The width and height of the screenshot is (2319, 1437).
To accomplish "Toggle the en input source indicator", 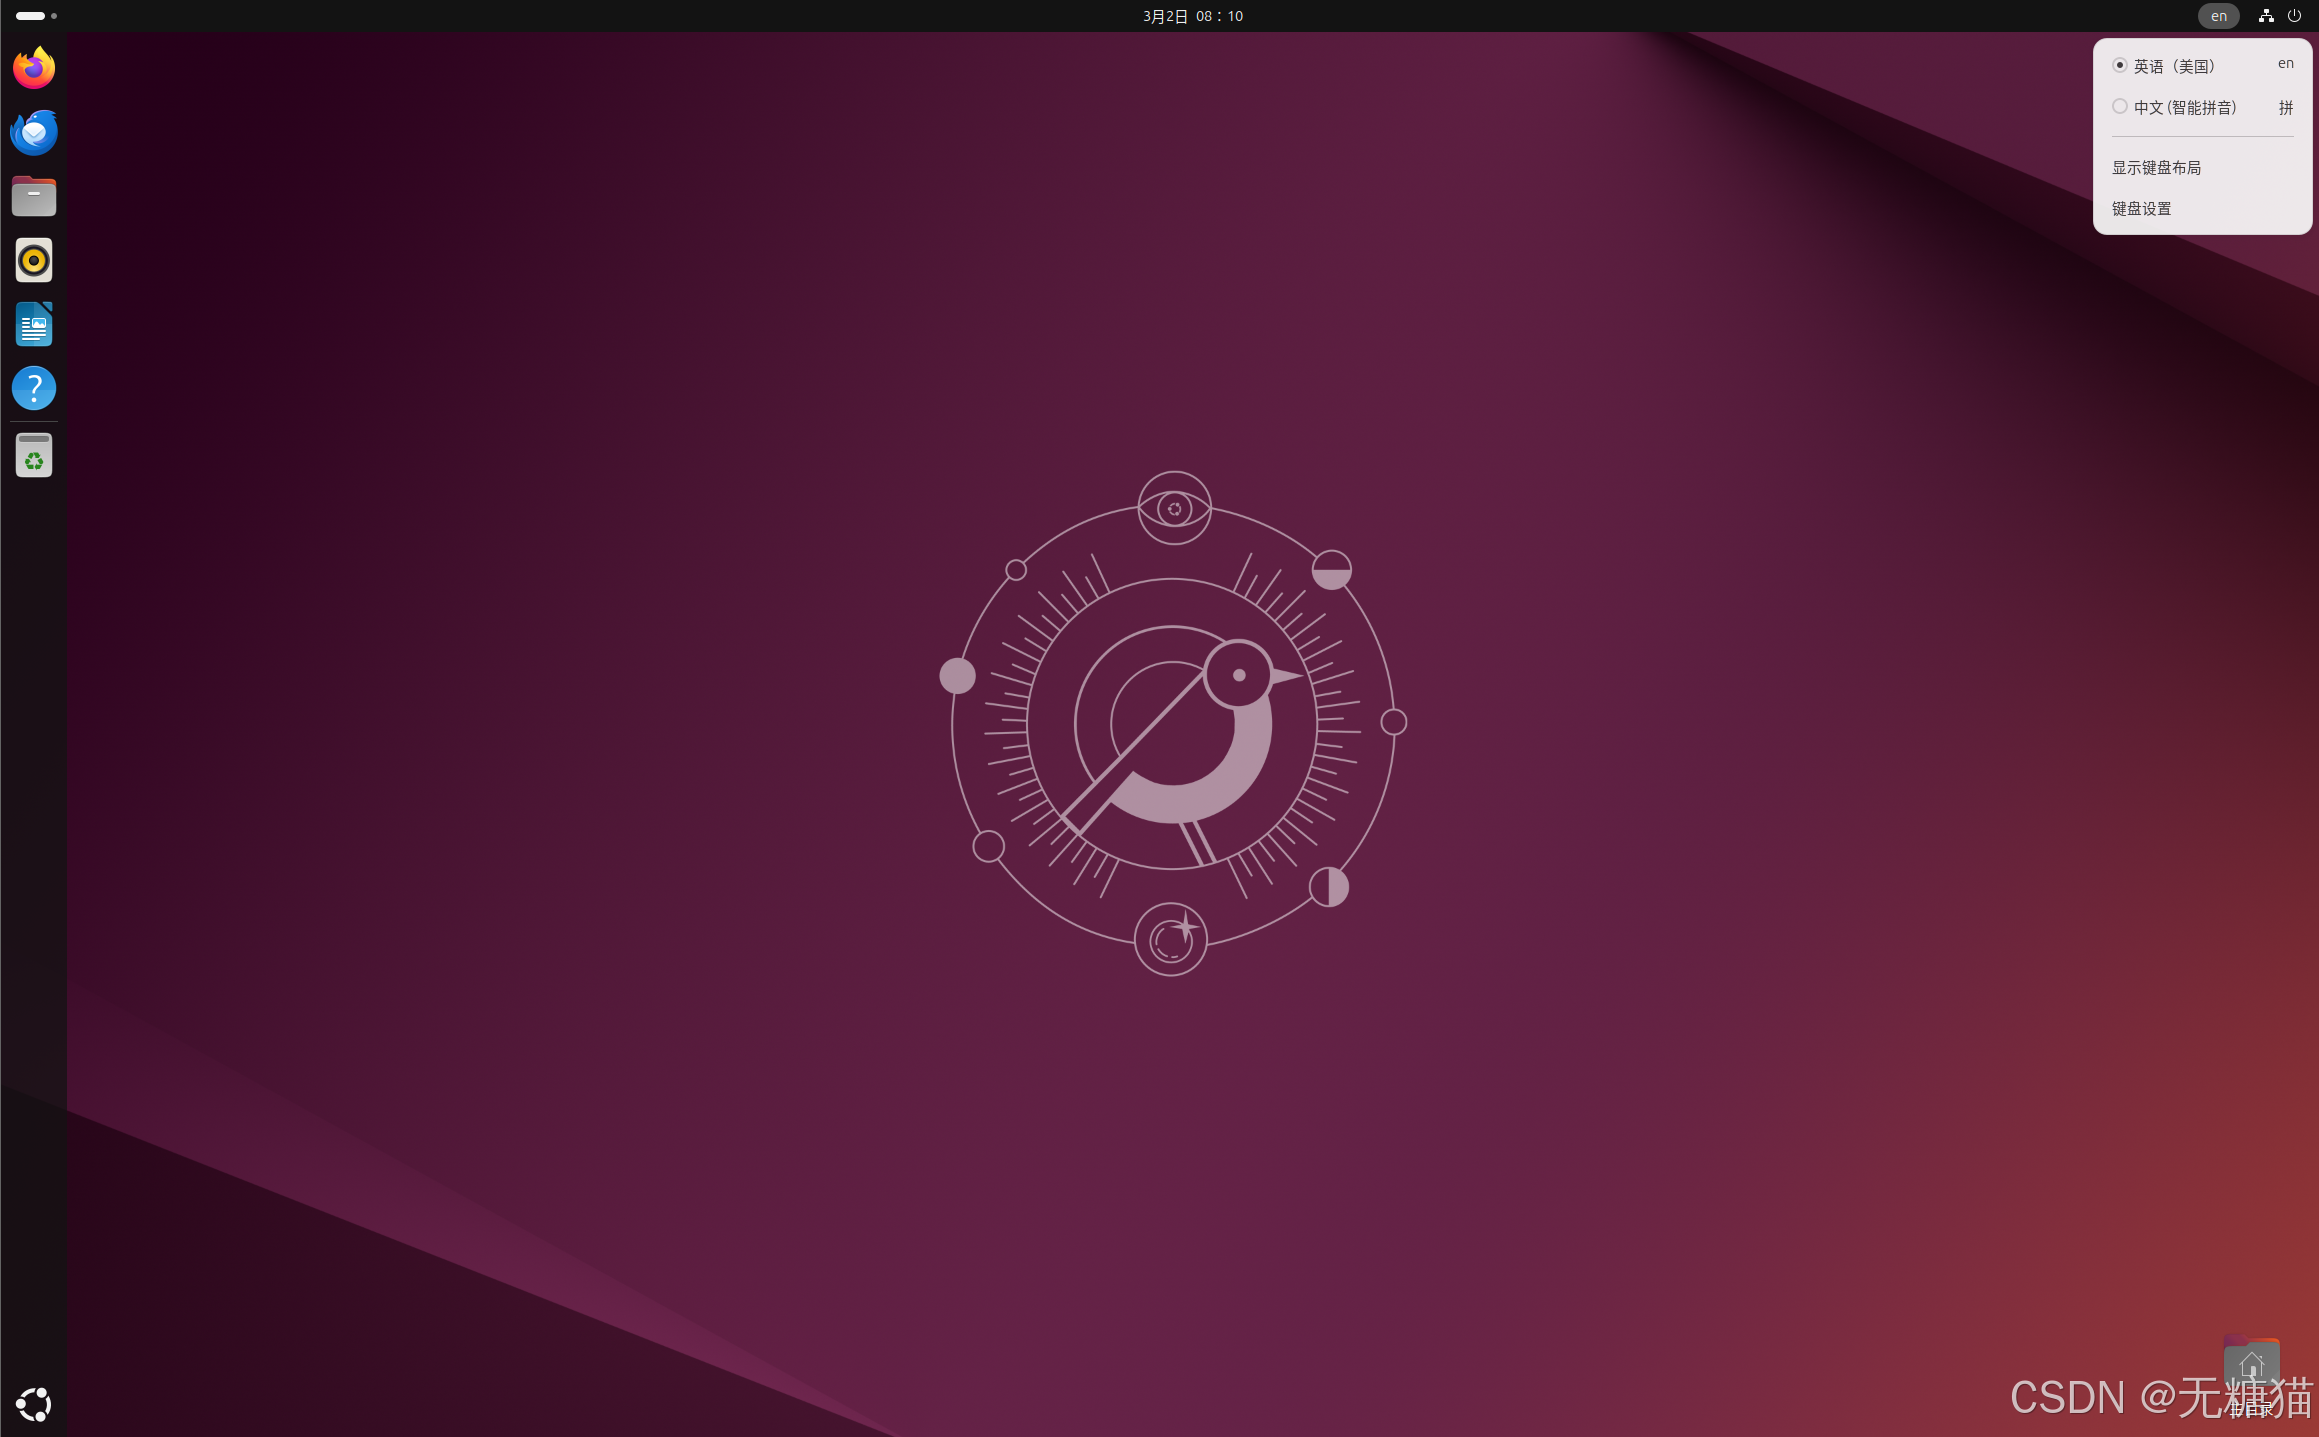I will pos(2218,16).
